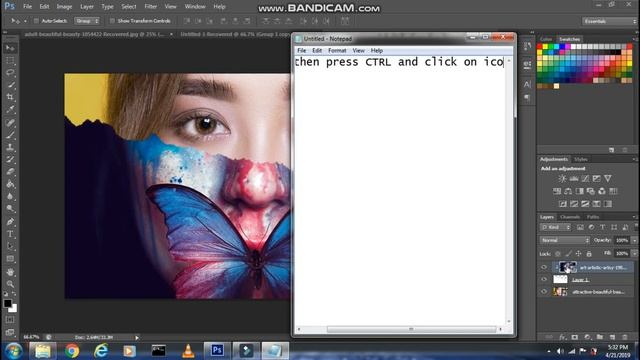Open the tool preset picker arrow
Screen dimensions: 640x360
click(25, 21)
